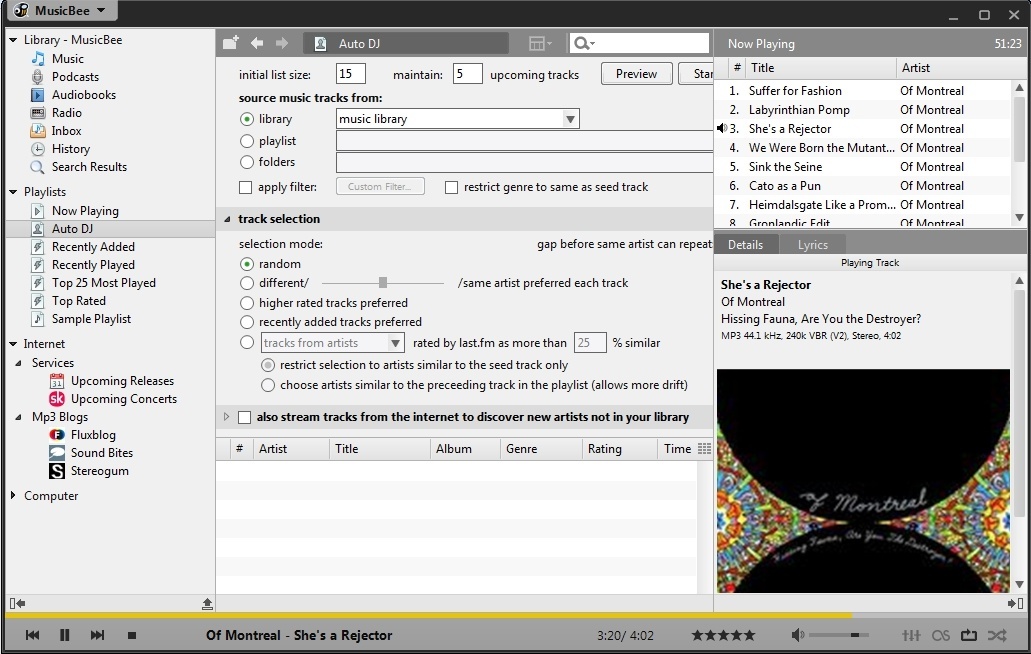Check restrict genre to same as seed track
Image resolution: width=1031 pixels, height=654 pixels.
(451, 187)
